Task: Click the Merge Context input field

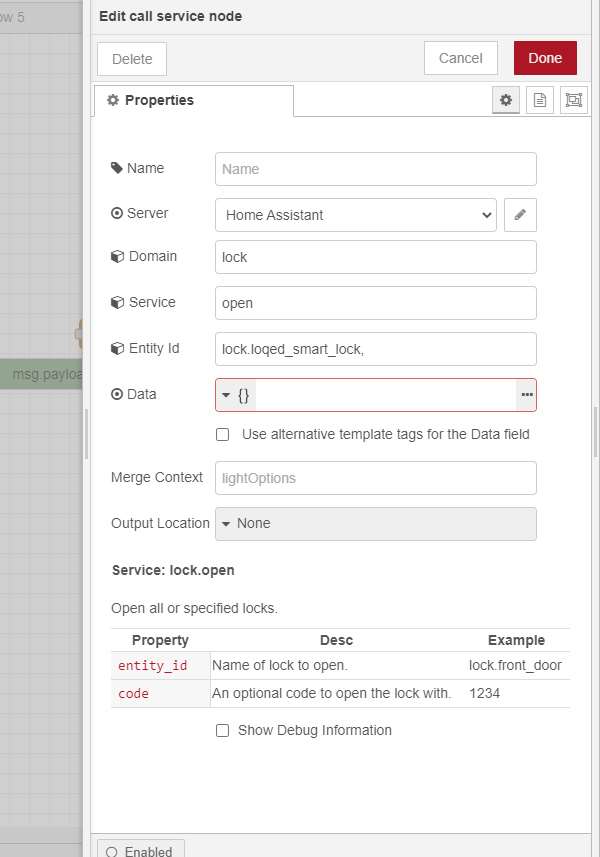Action: [375, 478]
